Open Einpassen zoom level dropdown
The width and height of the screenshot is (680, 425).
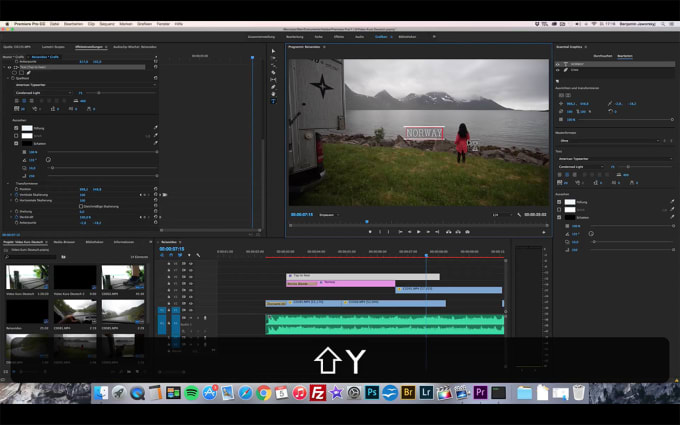coord(329,215)
